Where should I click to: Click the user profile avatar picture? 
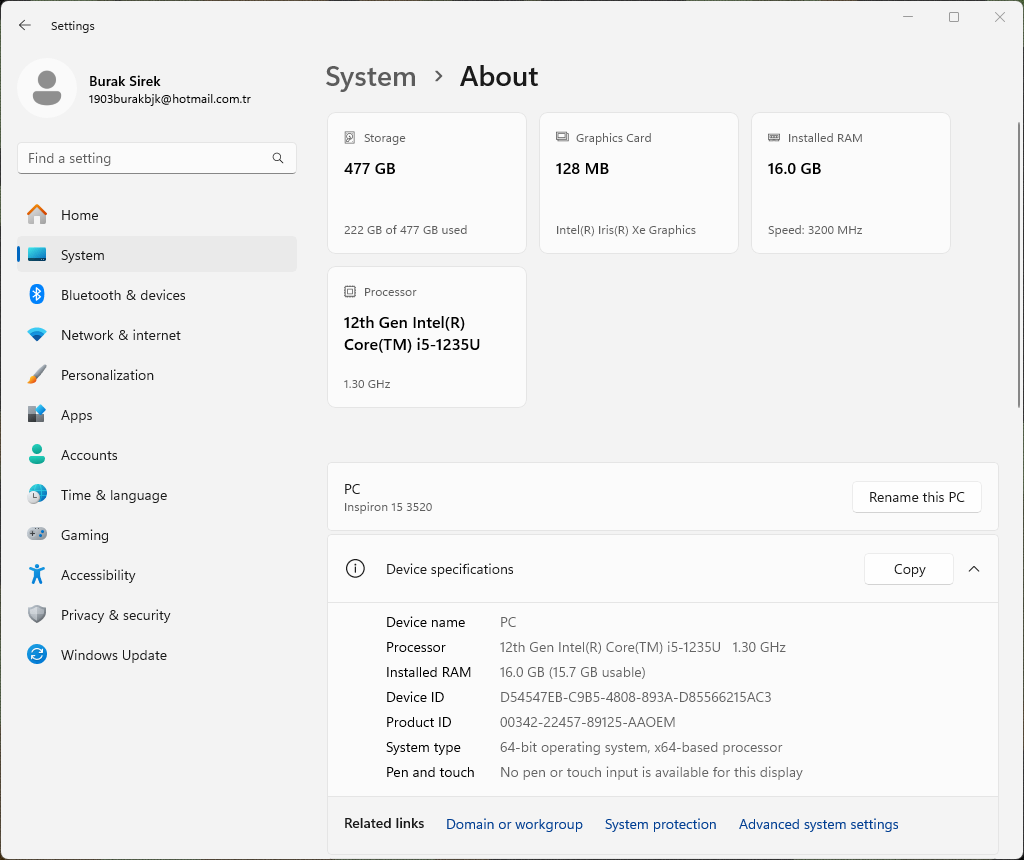coord(47,89)
